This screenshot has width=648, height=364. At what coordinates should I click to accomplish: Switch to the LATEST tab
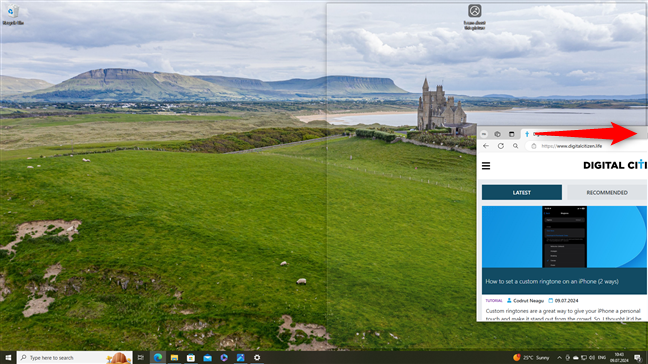pyautogui.click(x=522, y=193)
